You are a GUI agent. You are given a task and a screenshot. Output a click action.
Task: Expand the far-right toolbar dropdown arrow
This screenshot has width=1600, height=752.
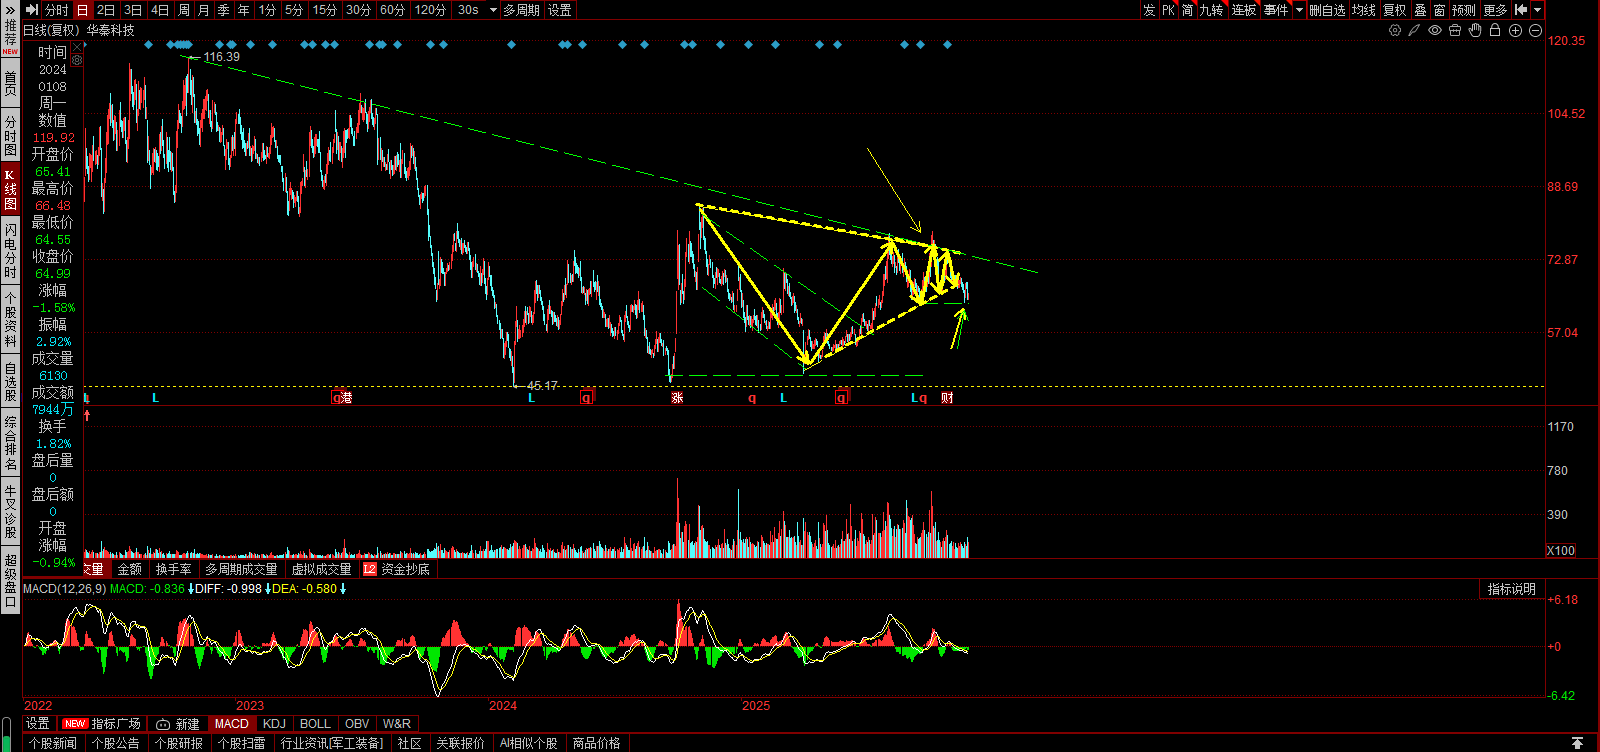1537,10
